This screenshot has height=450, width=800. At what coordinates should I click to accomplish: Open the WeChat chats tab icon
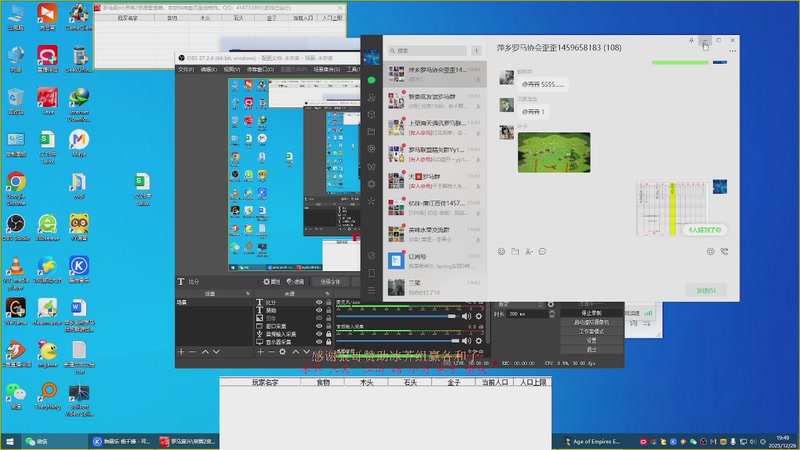371,80
